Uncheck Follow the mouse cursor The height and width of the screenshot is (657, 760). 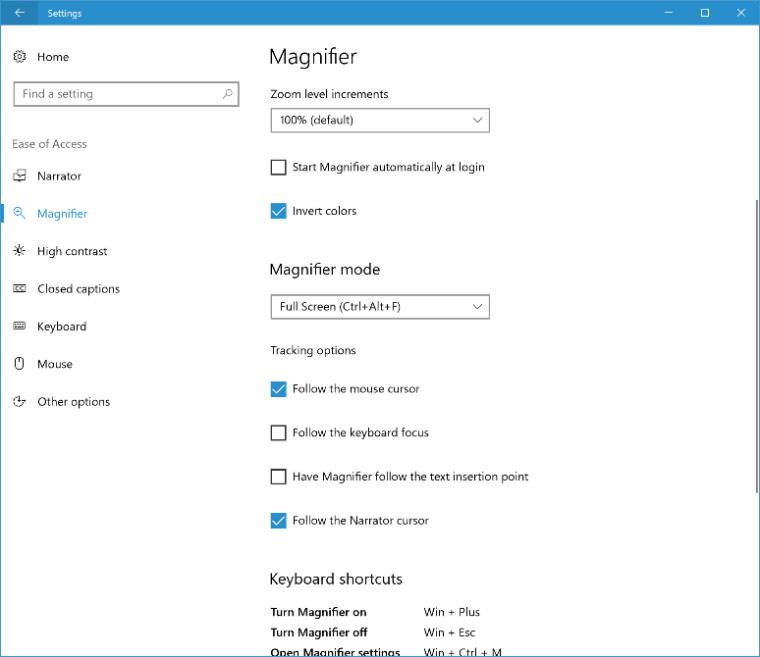(278, 389)
